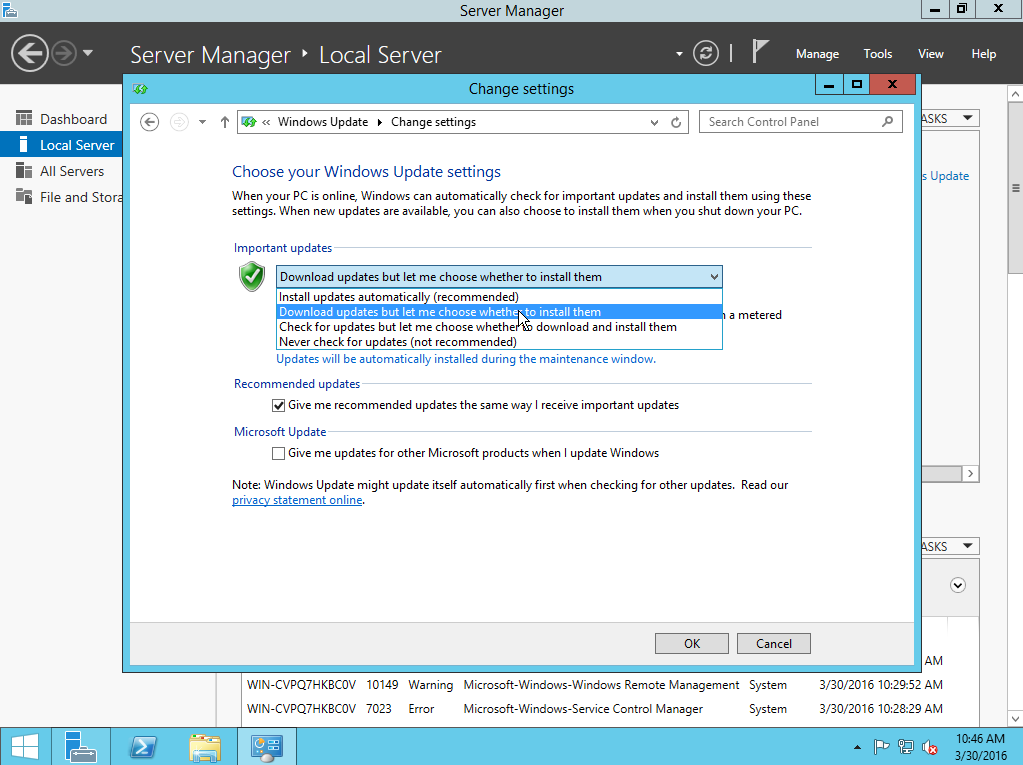Choose Never check for updates option
Image resolution: width=1023 pixels, height=765 pixels.
coord(499,342)
